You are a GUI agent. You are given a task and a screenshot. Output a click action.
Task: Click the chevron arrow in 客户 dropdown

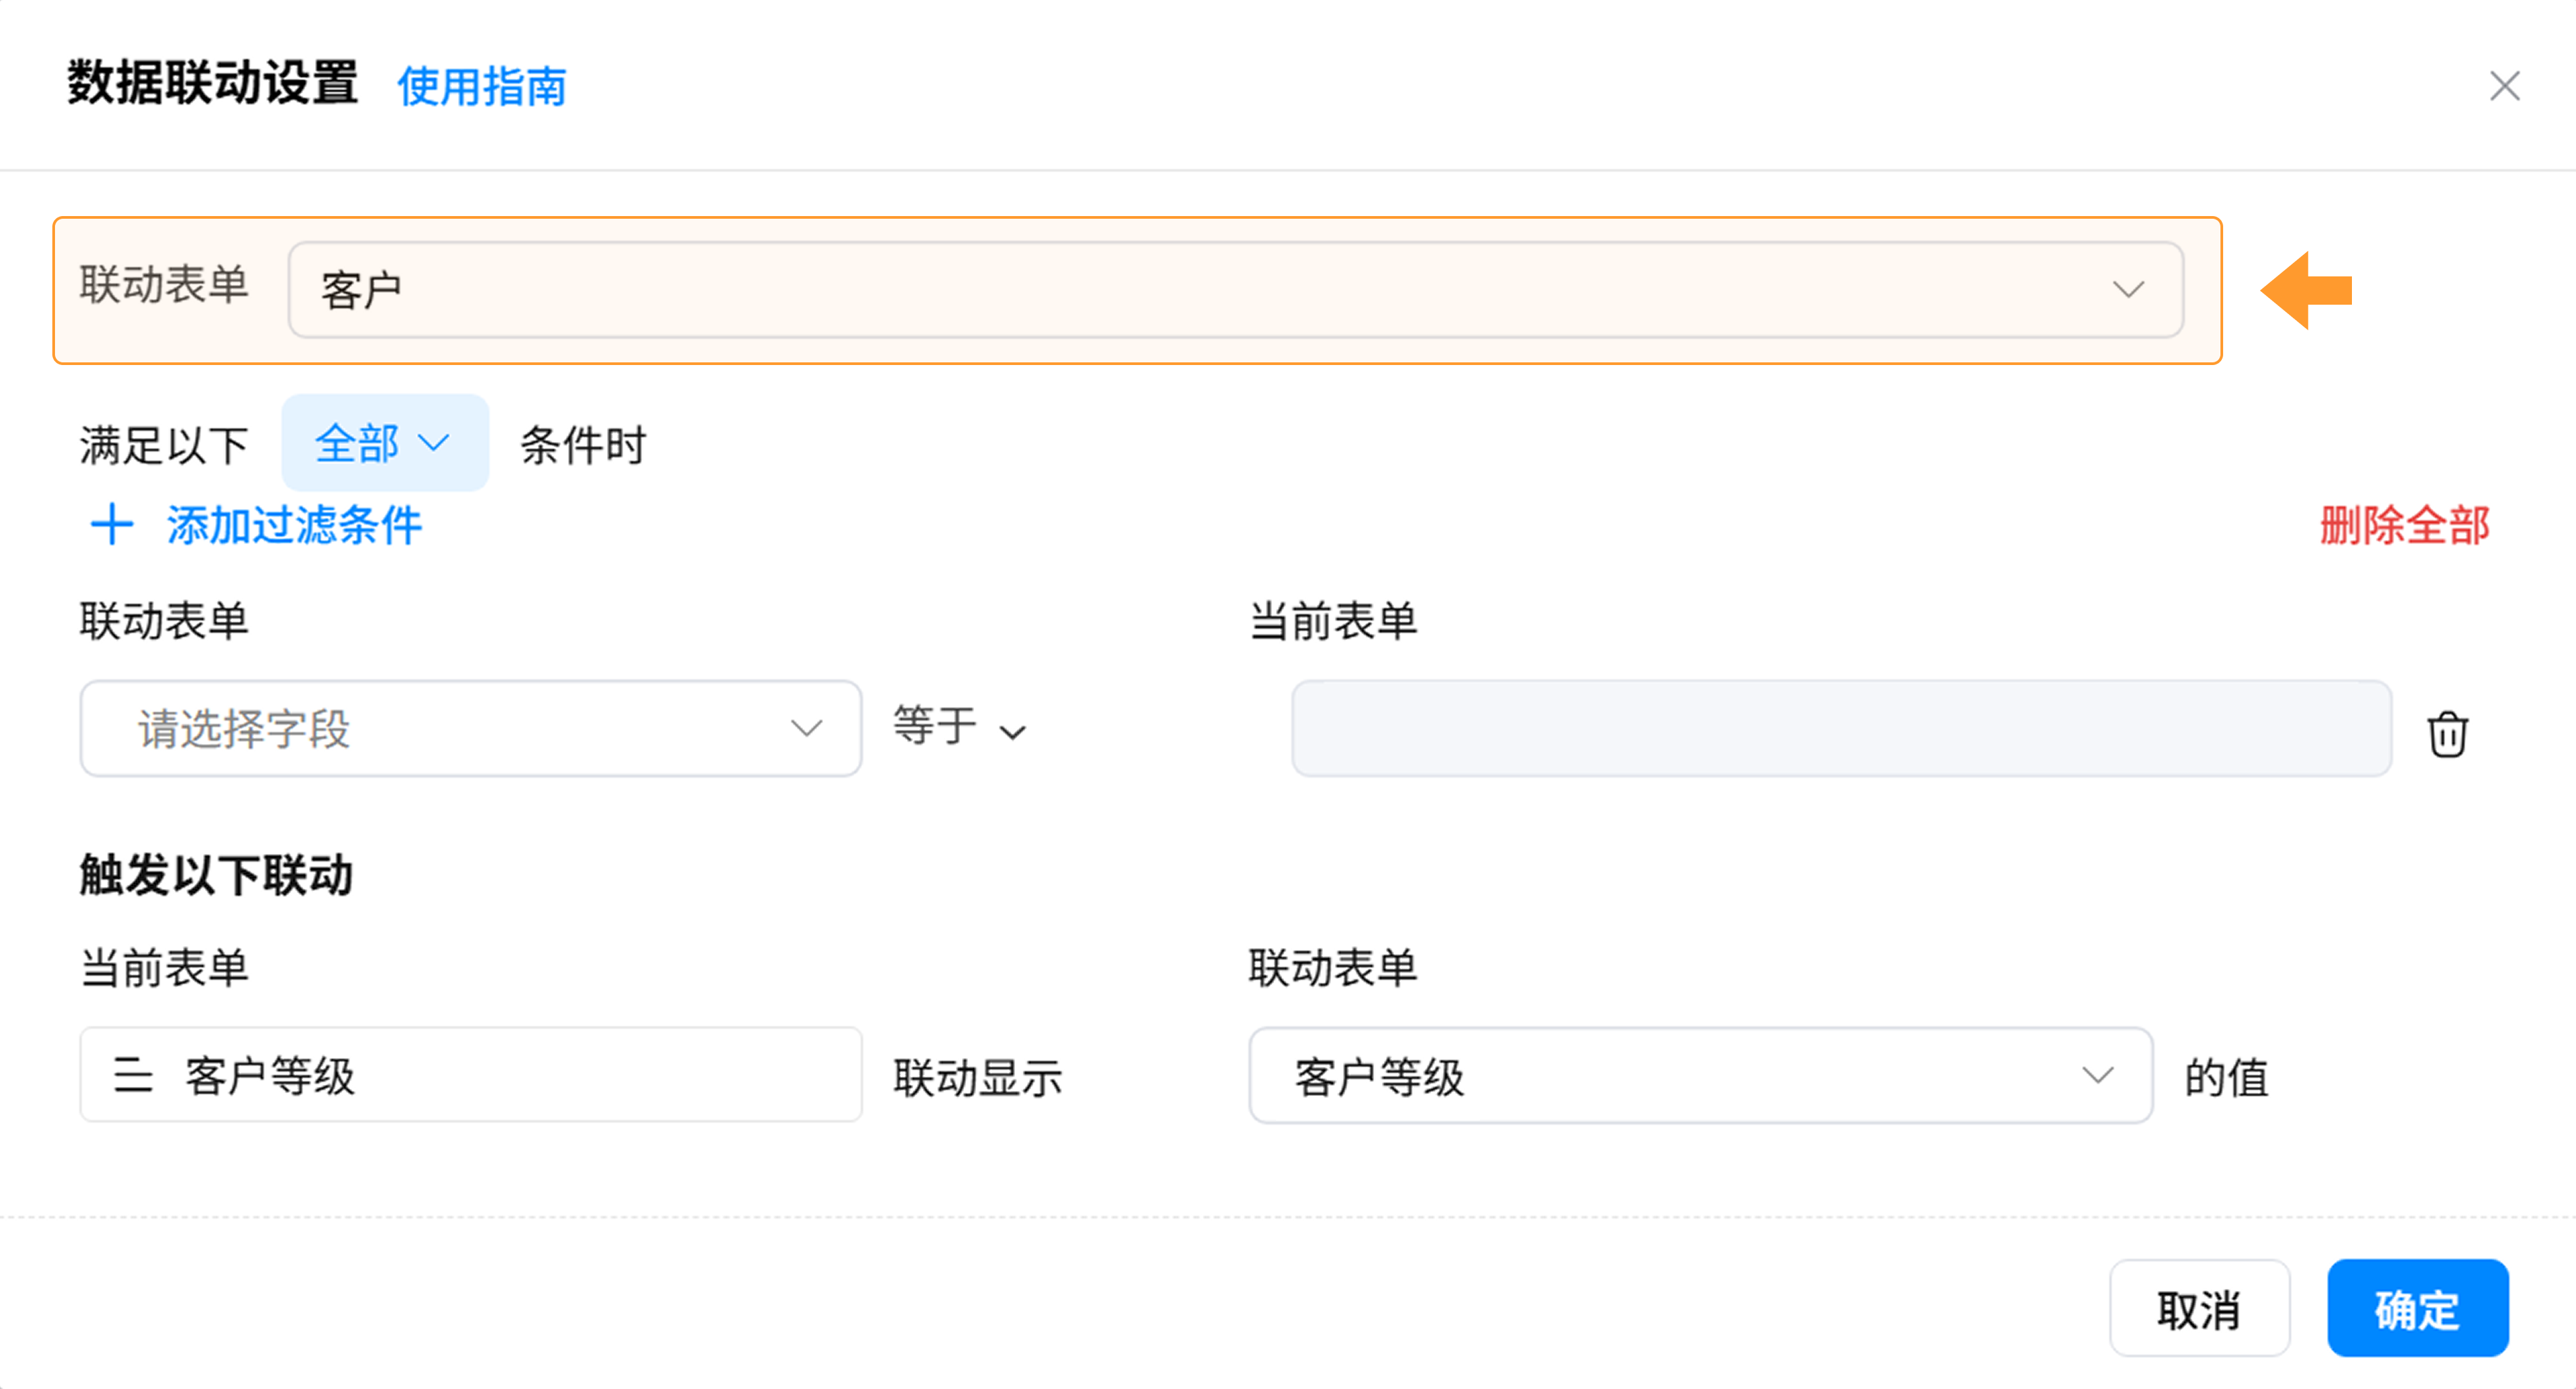click(x=2128, y=290)
